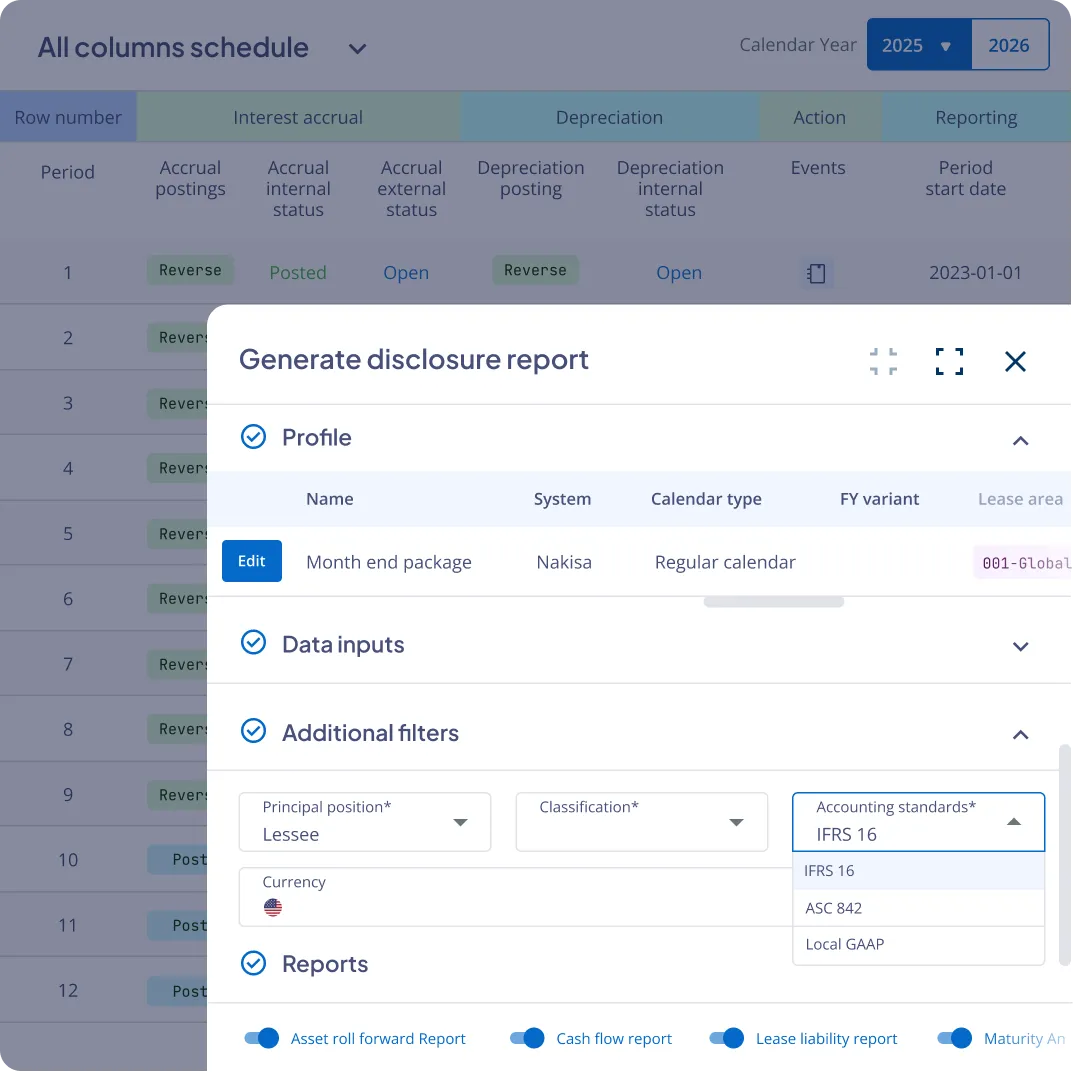Click the exit fullscreen icon in dialog header
Viewport: 1073px width, 1073px height.
tap(883, 361)
